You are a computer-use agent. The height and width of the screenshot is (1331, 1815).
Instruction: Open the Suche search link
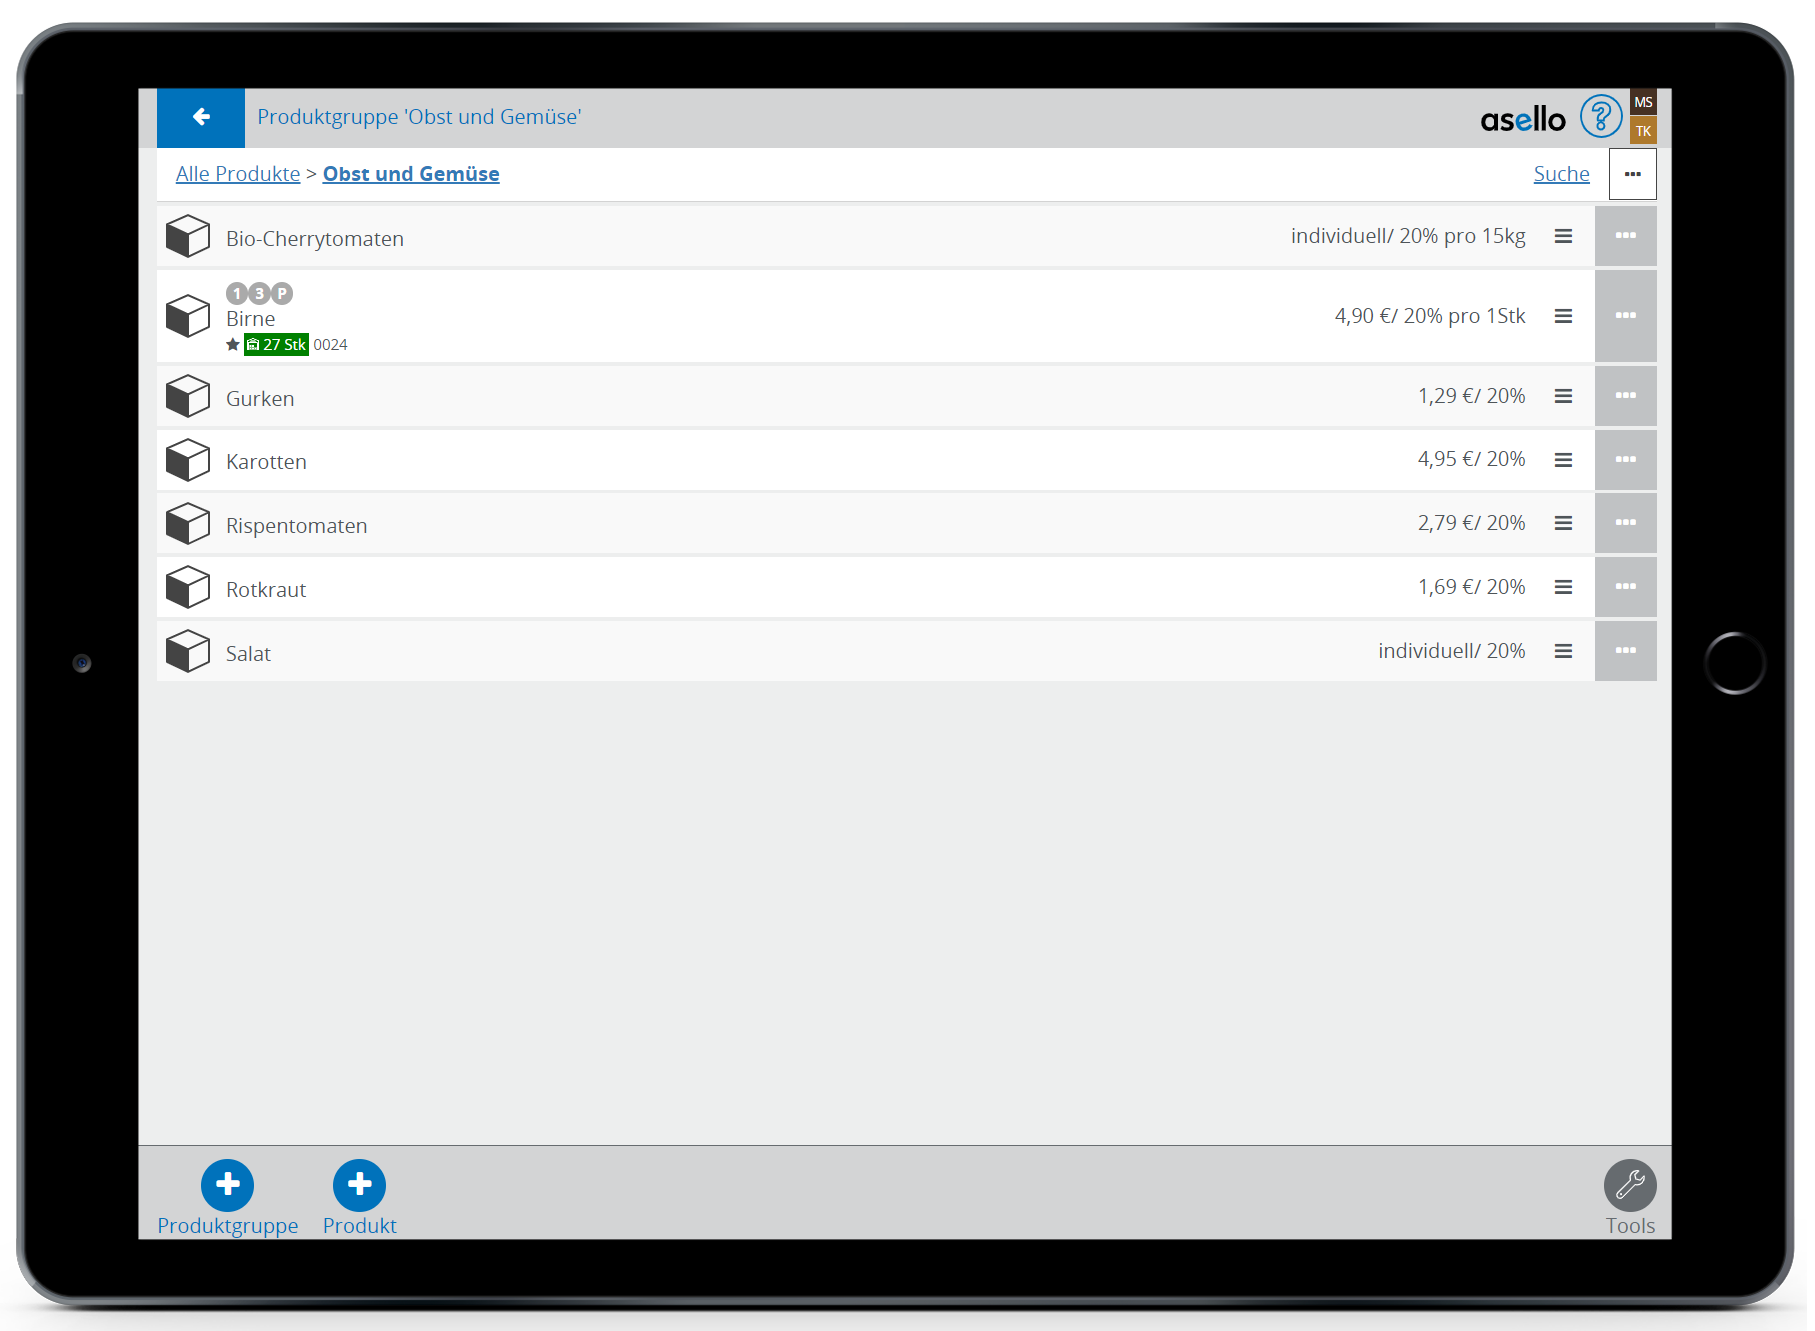coord(1561,174)
